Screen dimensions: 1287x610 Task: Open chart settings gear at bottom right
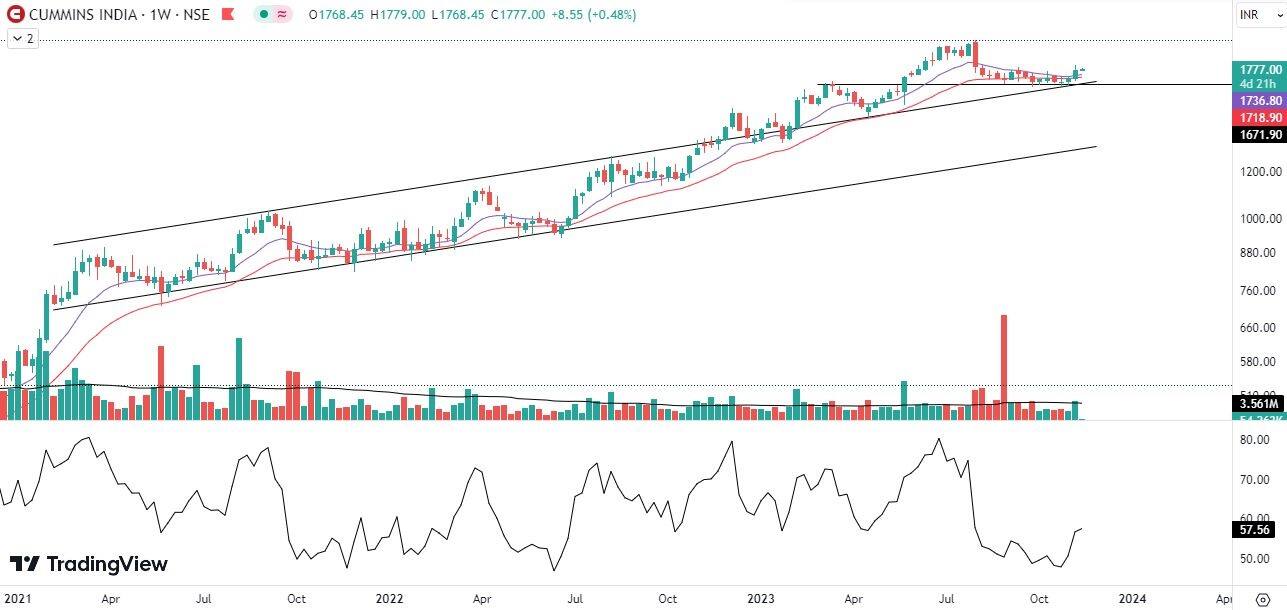(x=1262, y=598)
